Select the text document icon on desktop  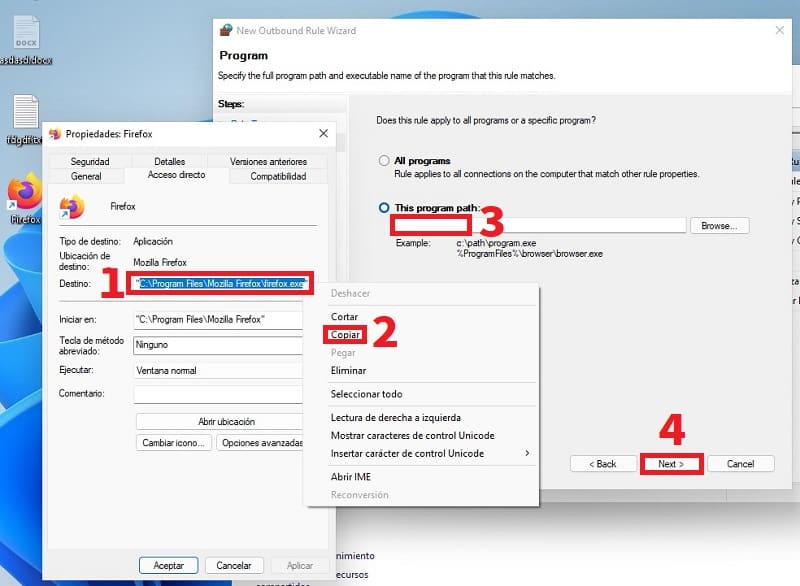26,111
